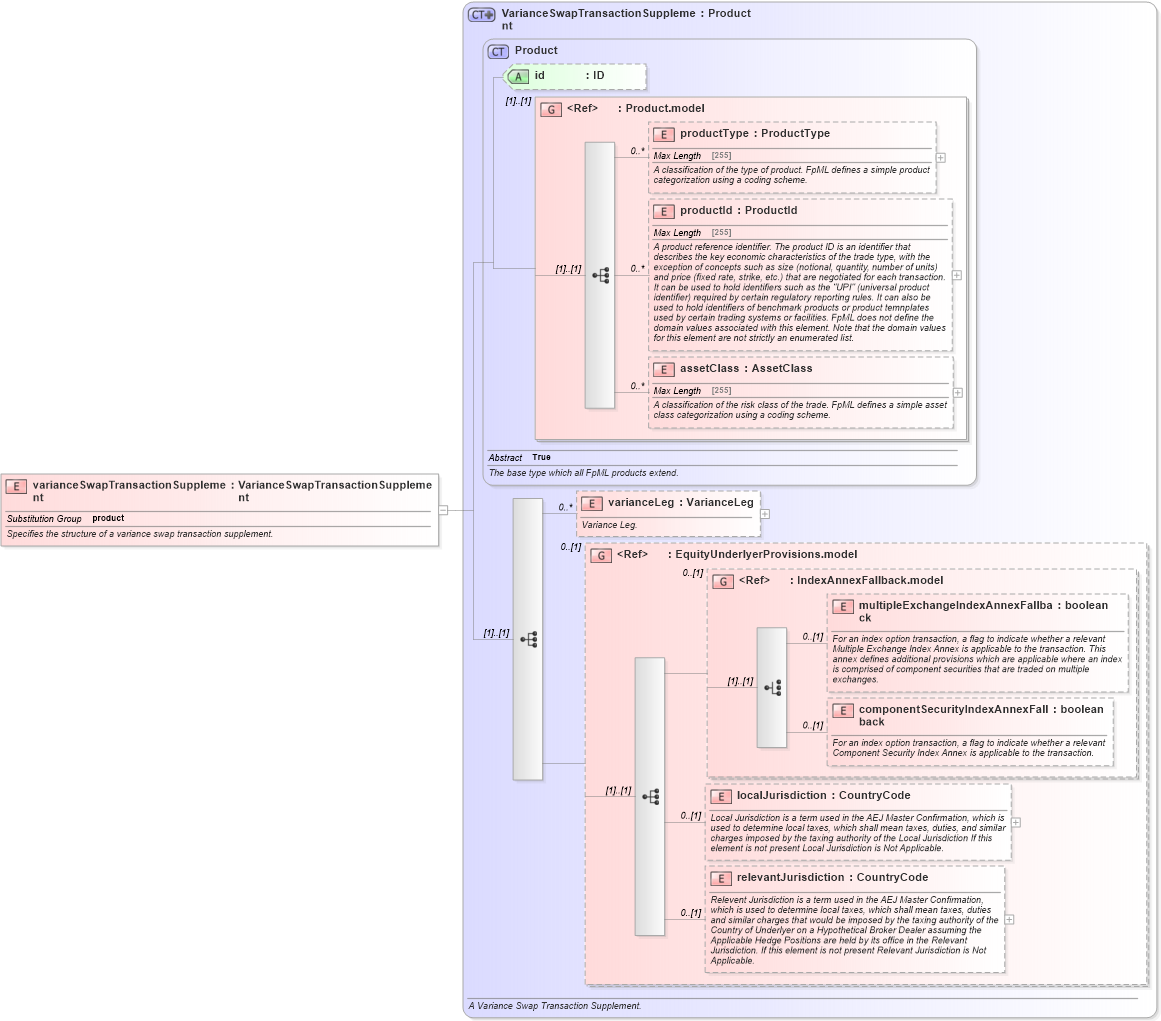Image resolution: width=1161 pixels, height=1021 pixels.
Task: Click the G icon of Product.model reference
Action: (551, 110)
